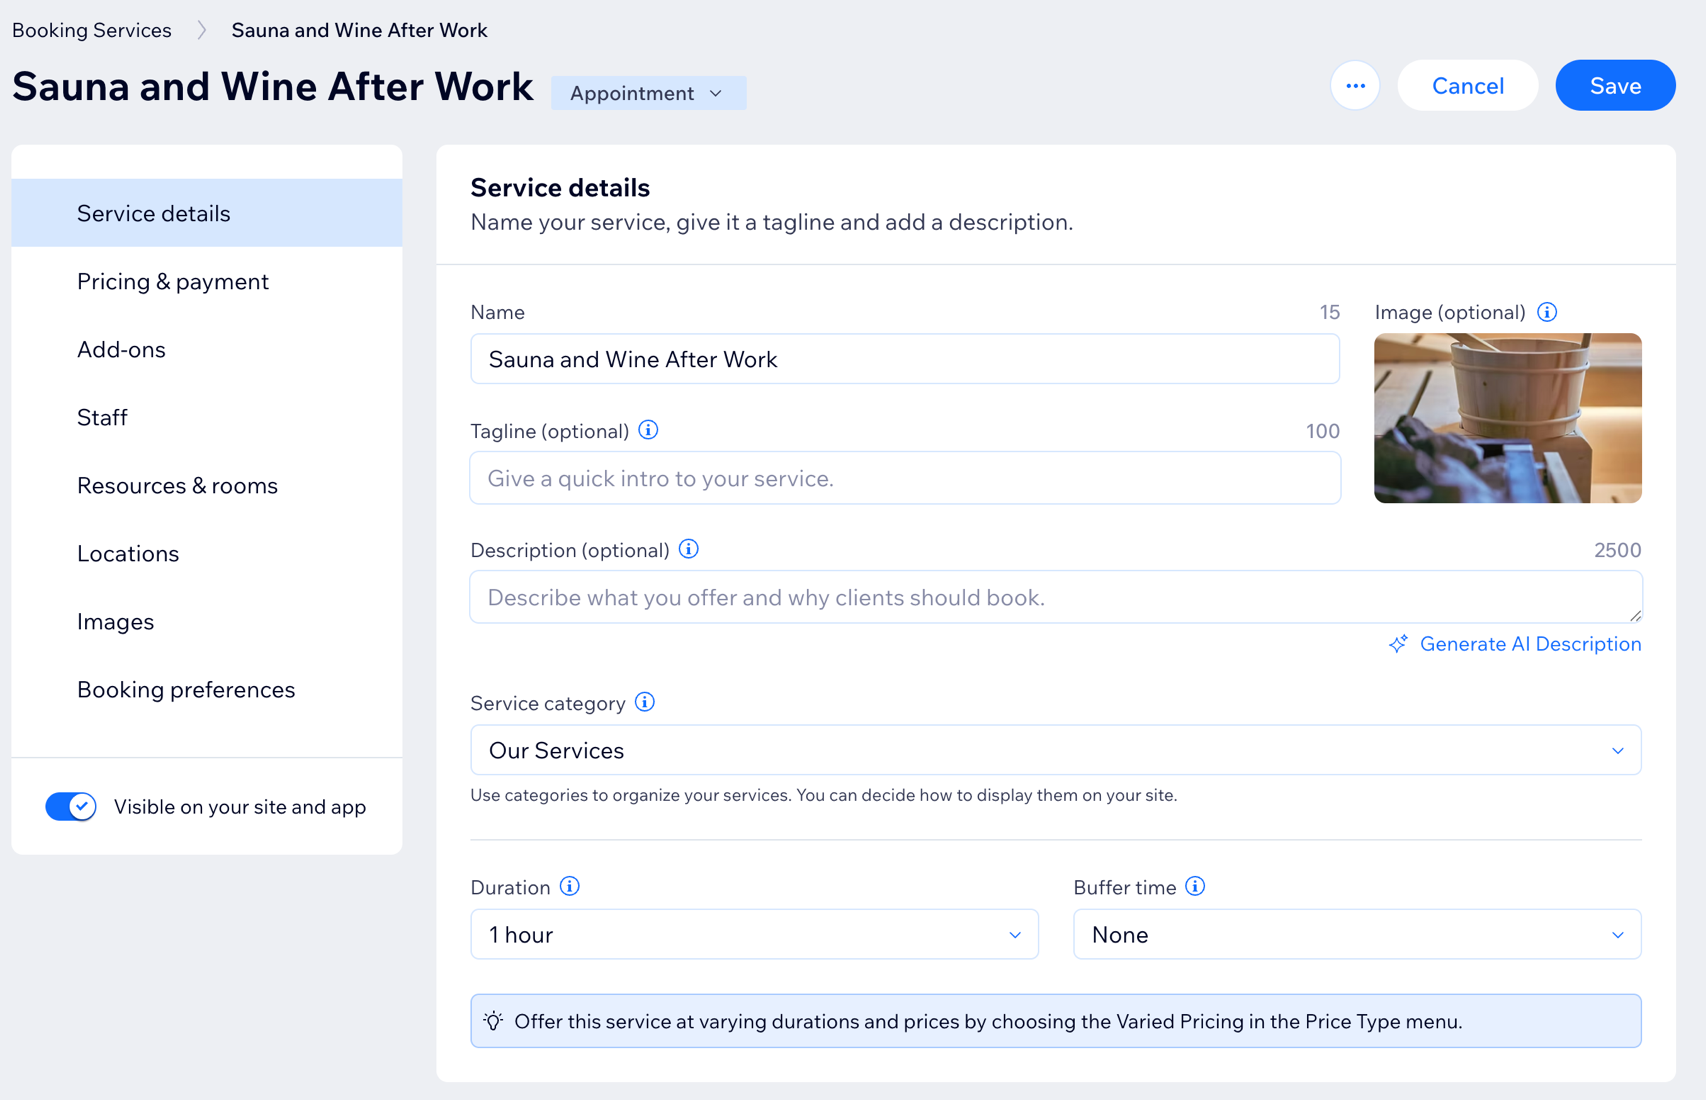Click the Buffer time info icon
Screen dimensions: 1706x1100
pos(1195,886)
